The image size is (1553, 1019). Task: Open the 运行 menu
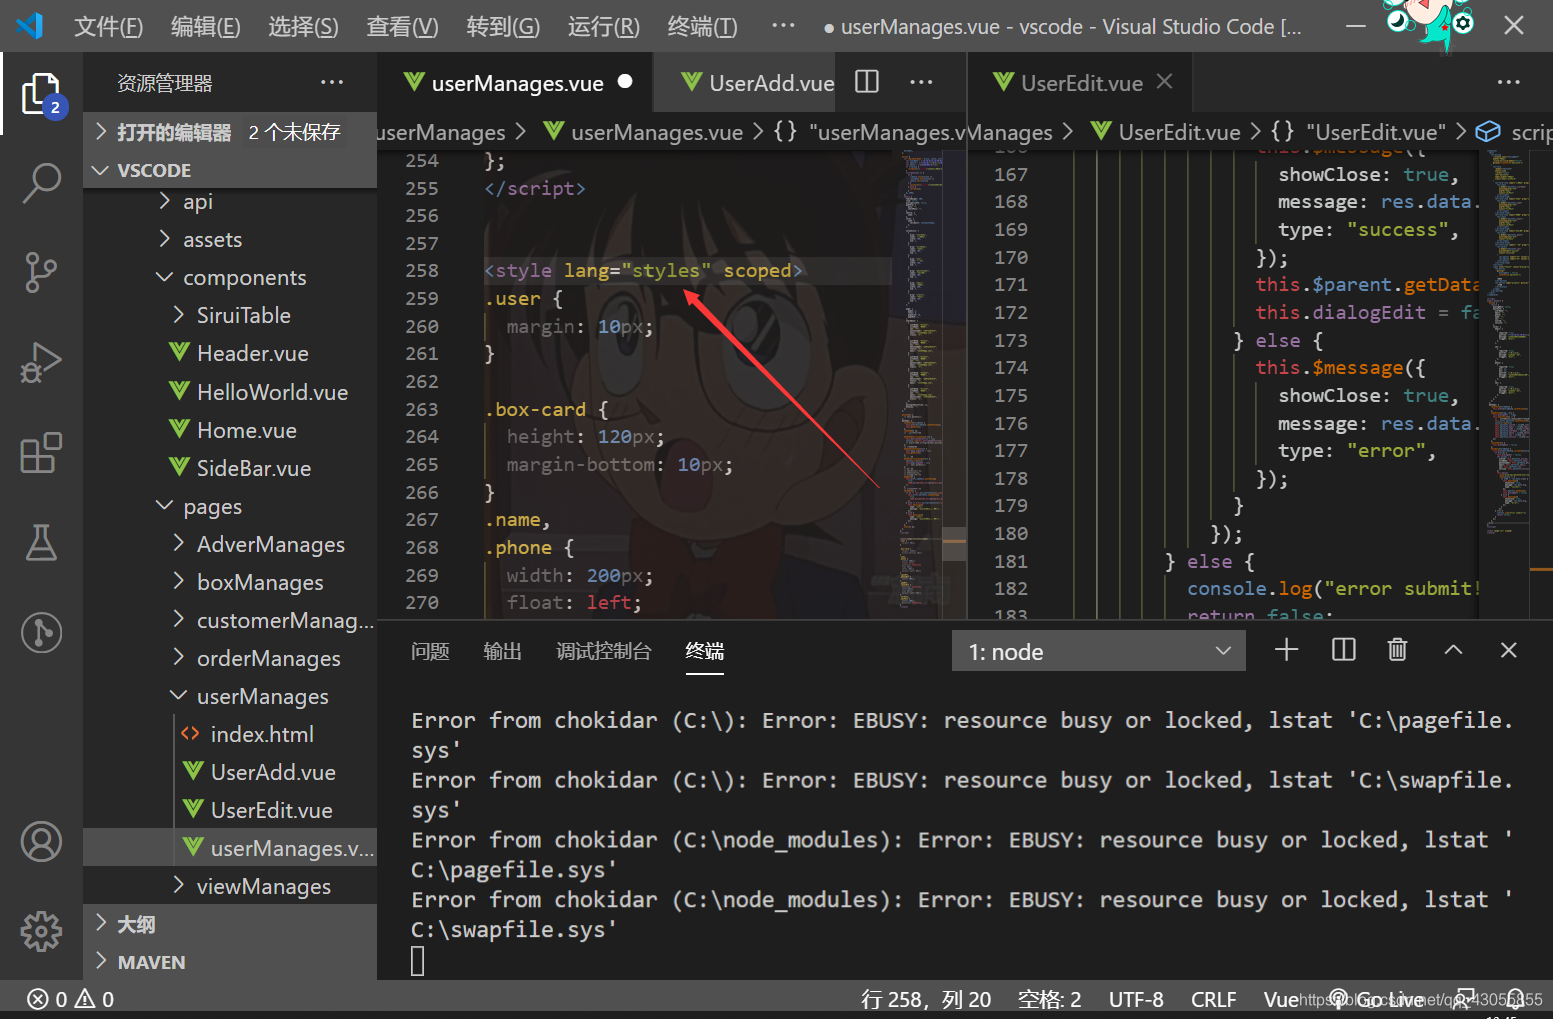point(602,26)
